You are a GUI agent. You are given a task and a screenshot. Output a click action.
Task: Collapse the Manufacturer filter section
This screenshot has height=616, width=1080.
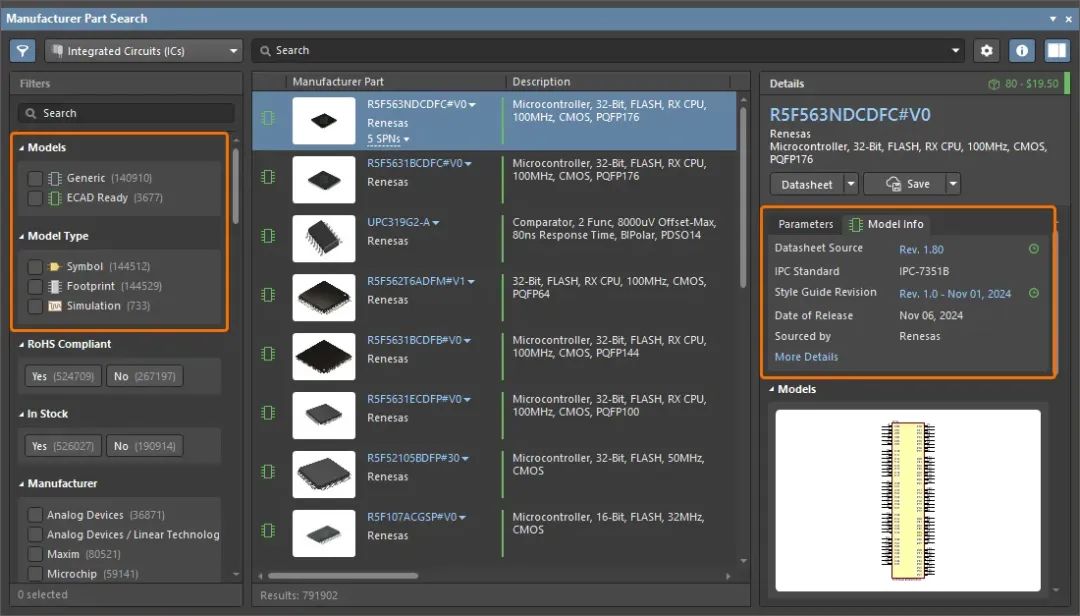pos(21,484)
